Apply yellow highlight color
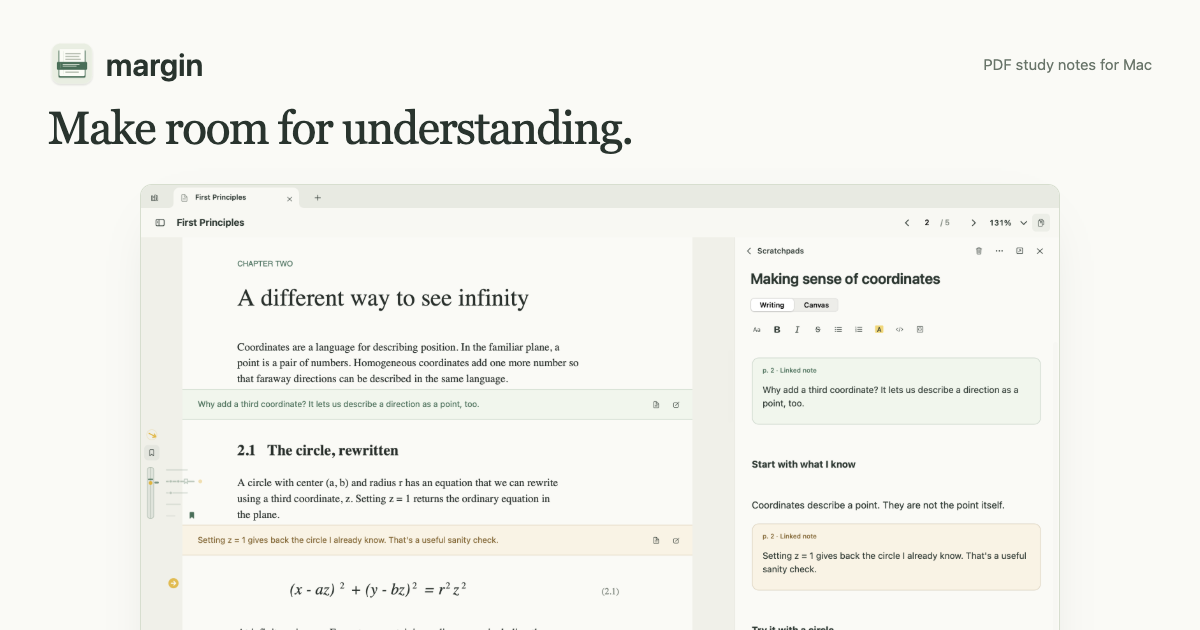This screenshot has height=630, width=1200. [x=879, y=329]
